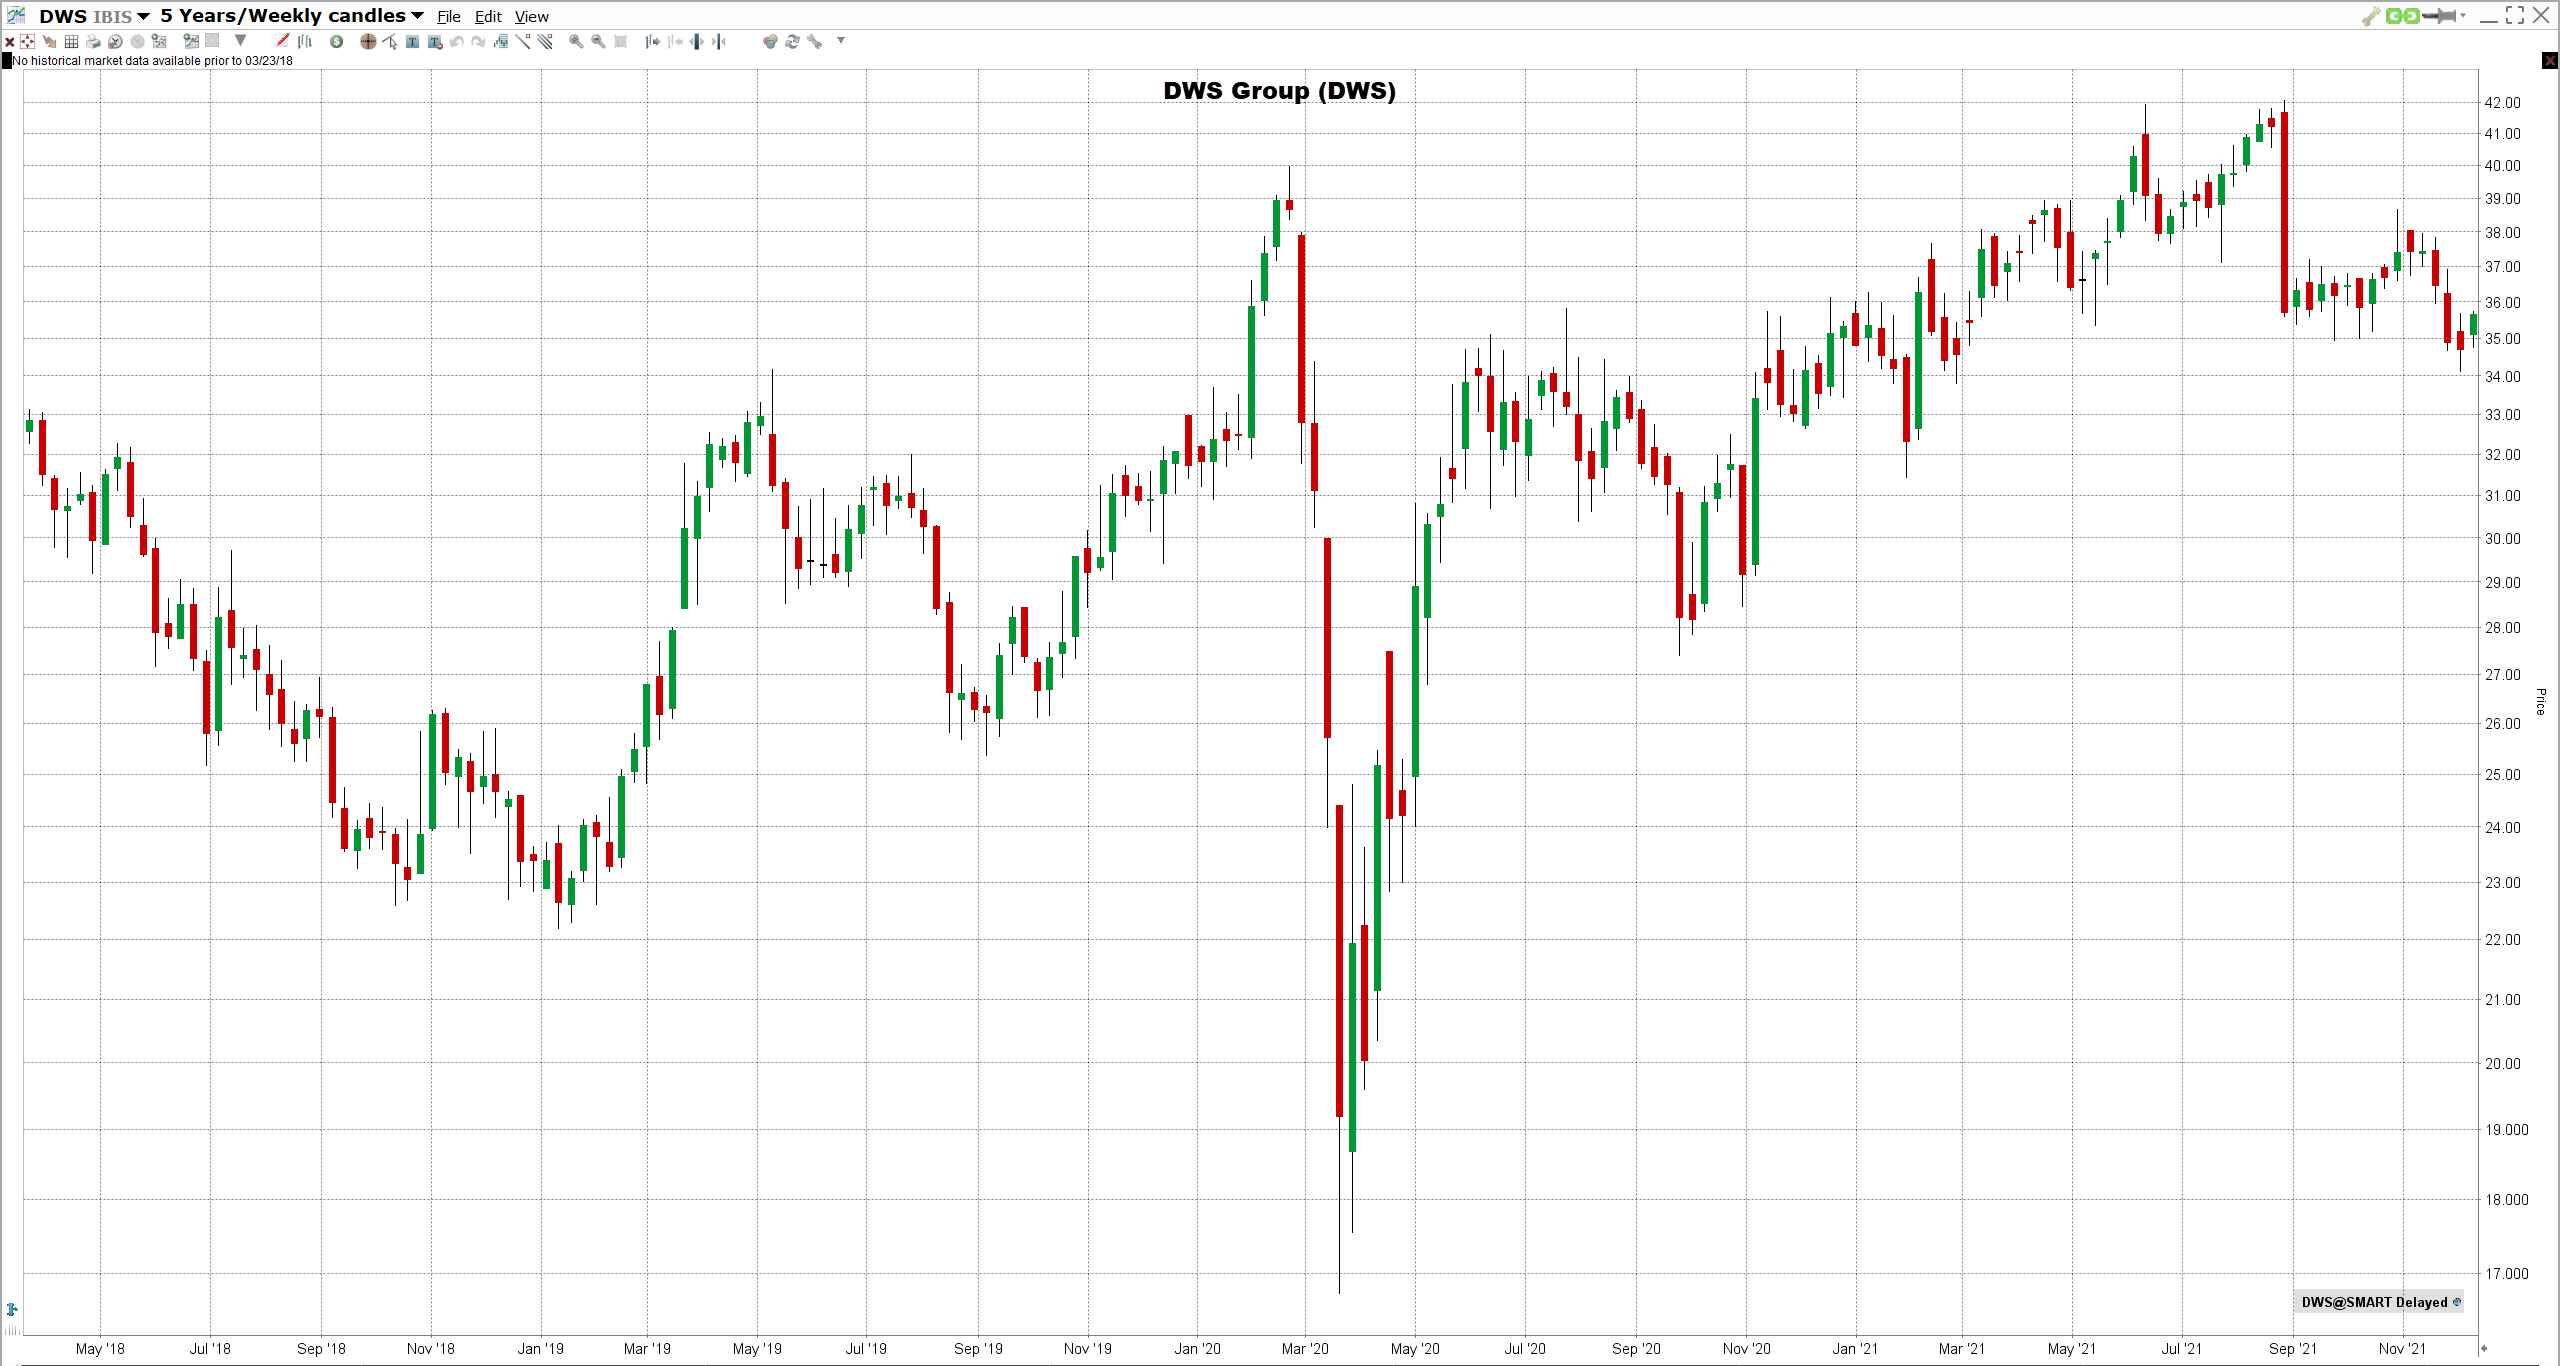Click the green line-chart checkmark icon
The width and height of the screenshot is (2560, 1366).
[x=191, y=41]
